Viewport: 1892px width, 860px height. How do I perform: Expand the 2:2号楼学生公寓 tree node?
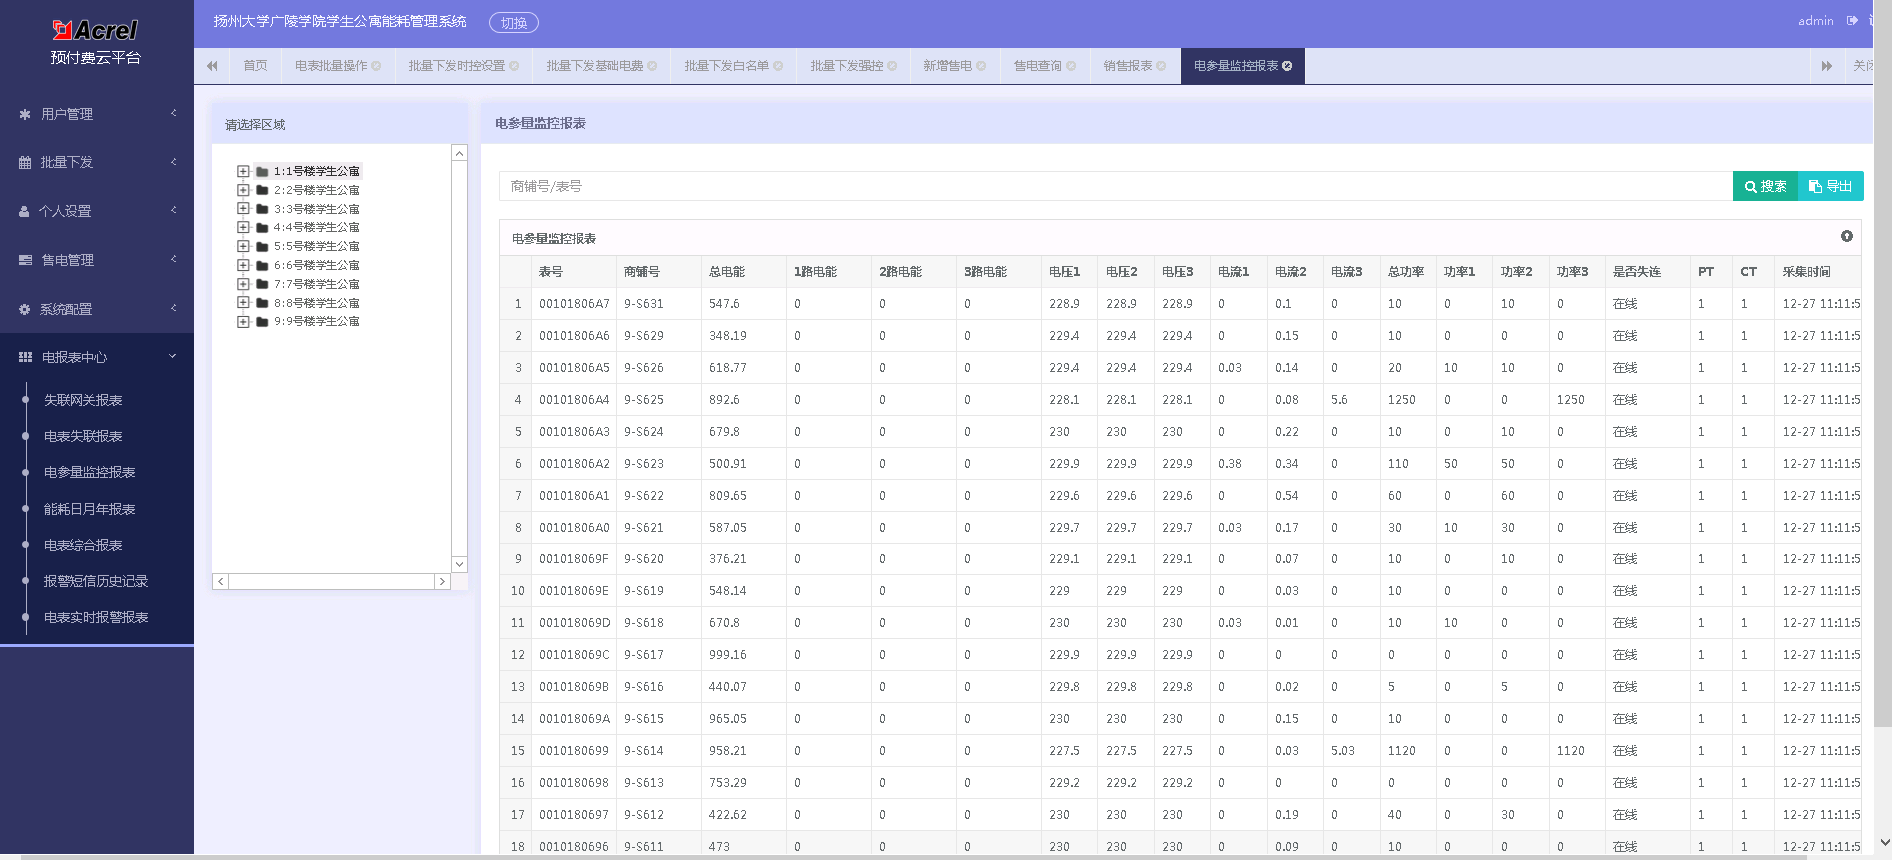tap(243, 190)
